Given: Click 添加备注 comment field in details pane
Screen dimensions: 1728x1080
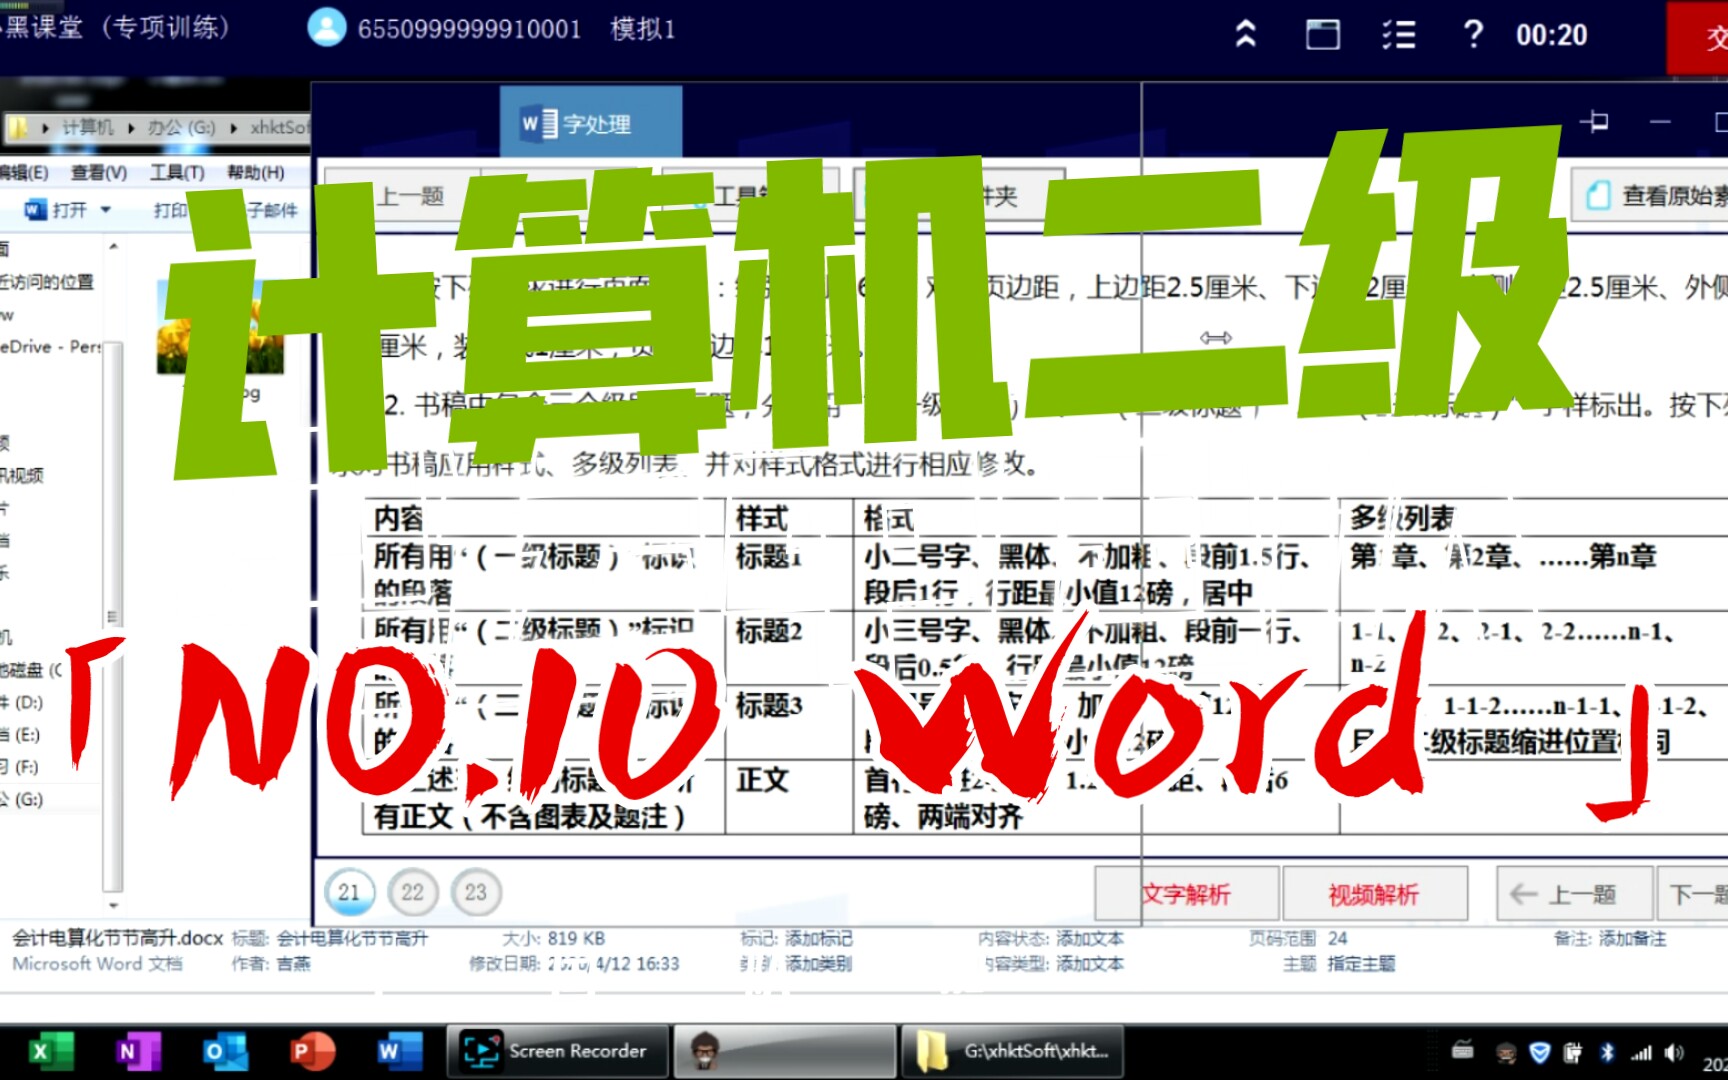Looking at the screenshot, I should point(1632,938).
